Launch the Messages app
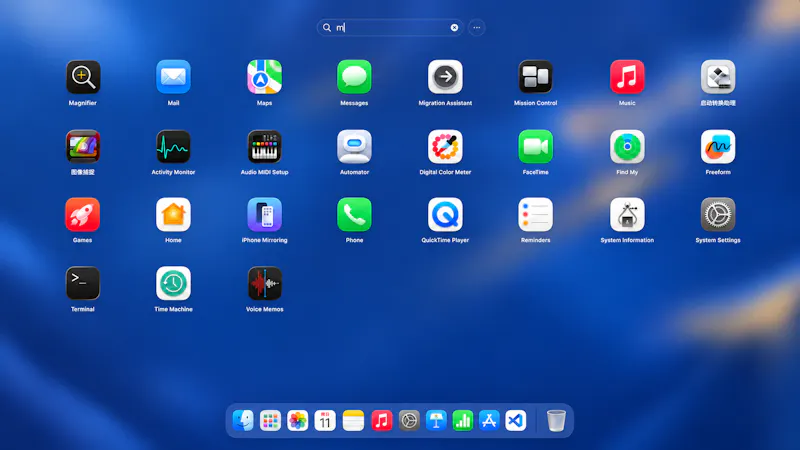This screenshot has width=800, height=450. [x=354, y=77]
